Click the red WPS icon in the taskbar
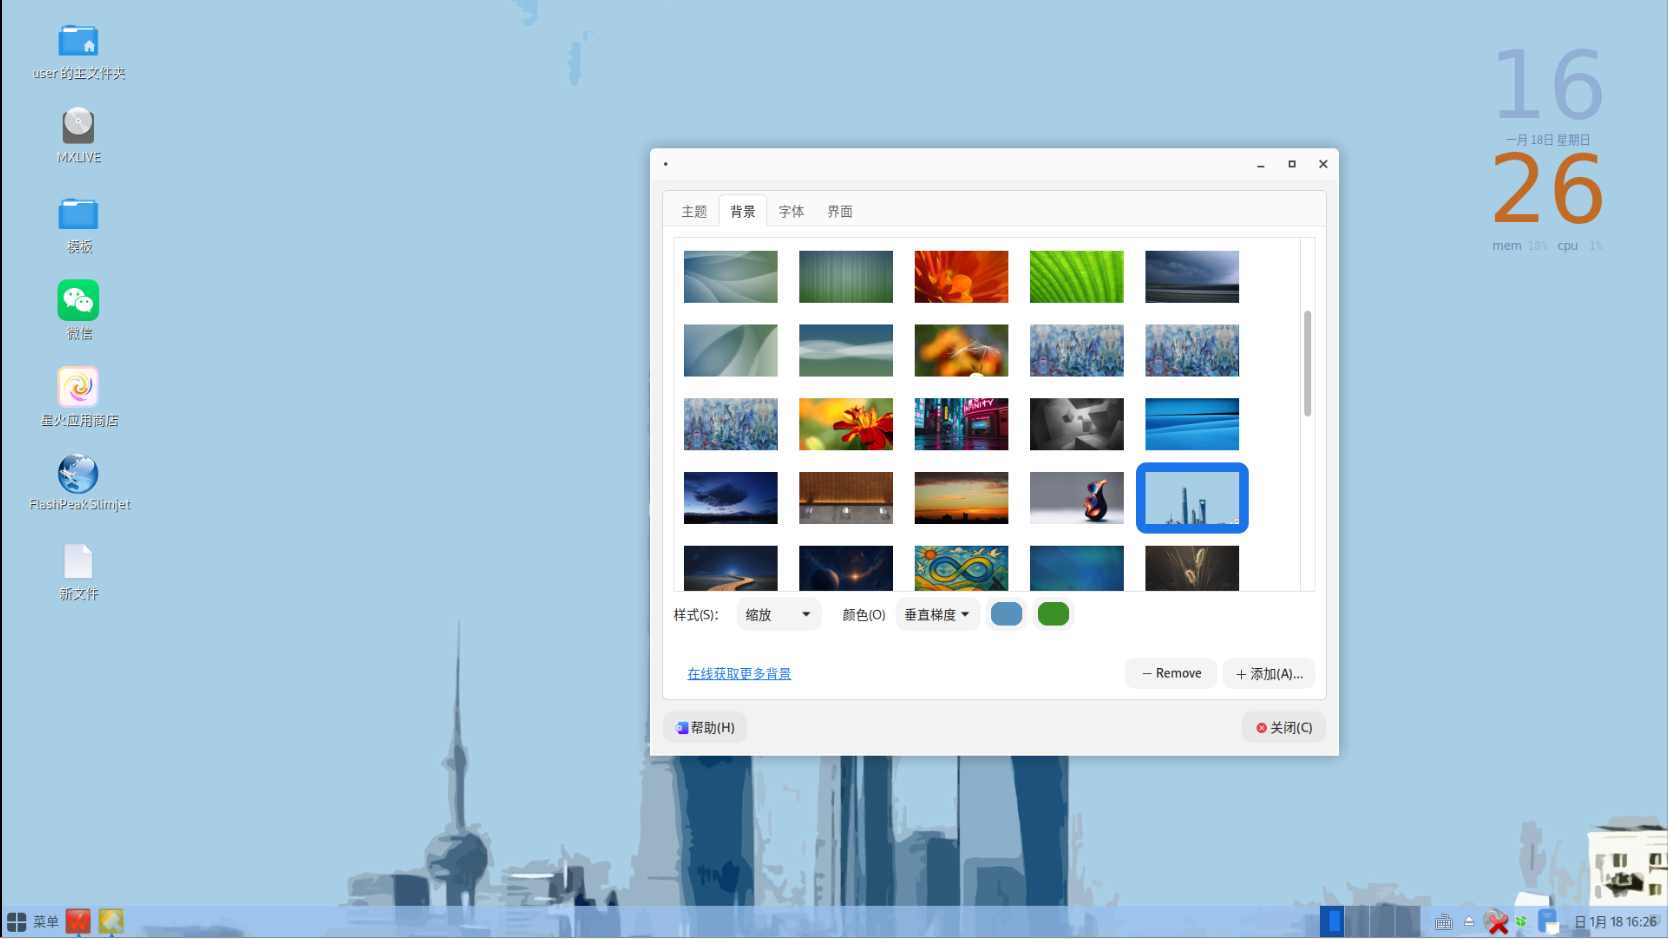 [78, 921]
